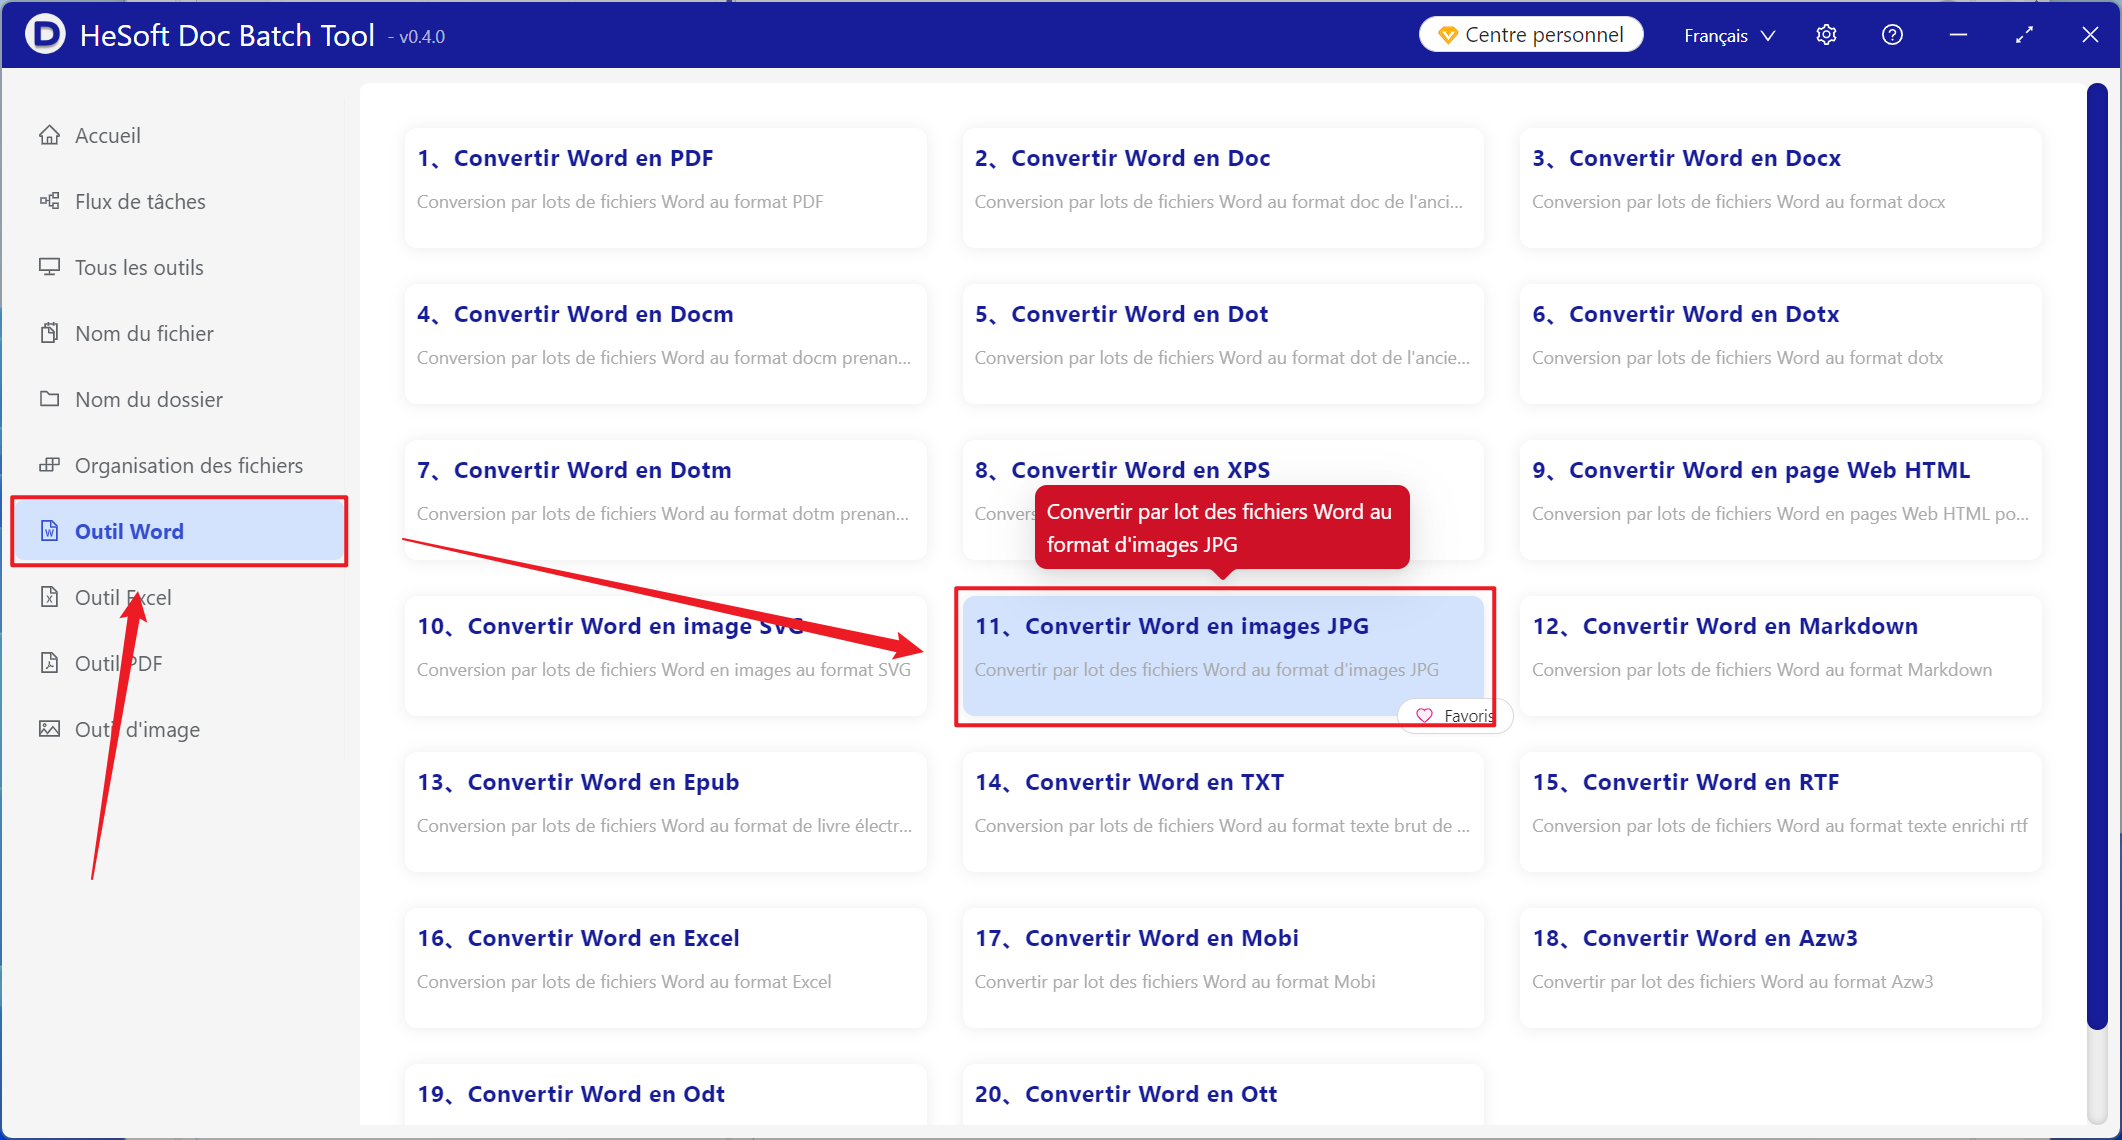Minimize the HeSoft window
Screen dimensions: 2122x1140
(1958, 35)
